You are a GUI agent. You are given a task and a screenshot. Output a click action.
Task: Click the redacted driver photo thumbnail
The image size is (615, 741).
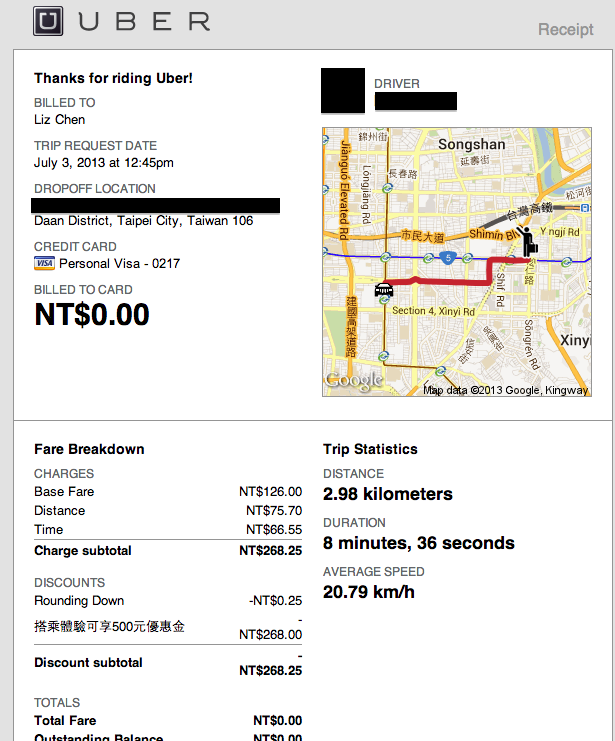(343, 91)
